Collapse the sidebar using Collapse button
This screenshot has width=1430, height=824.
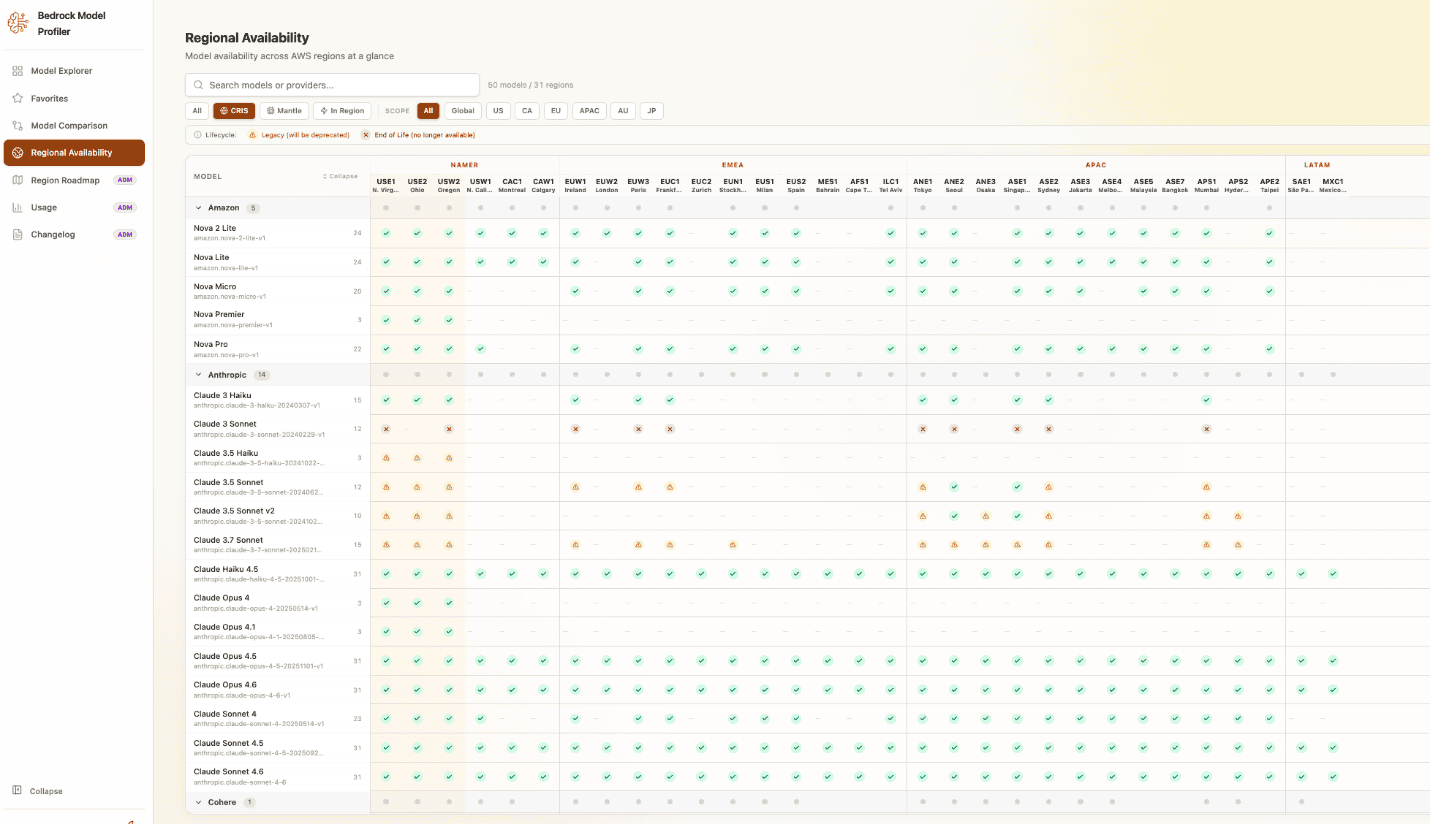(38, 790)
